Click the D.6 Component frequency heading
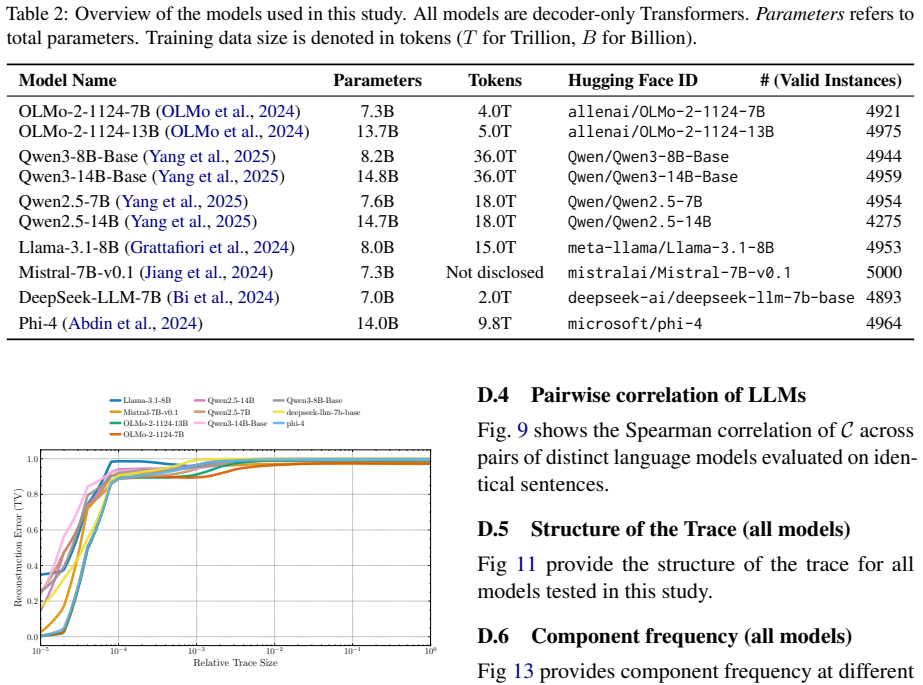 point(665,636)
